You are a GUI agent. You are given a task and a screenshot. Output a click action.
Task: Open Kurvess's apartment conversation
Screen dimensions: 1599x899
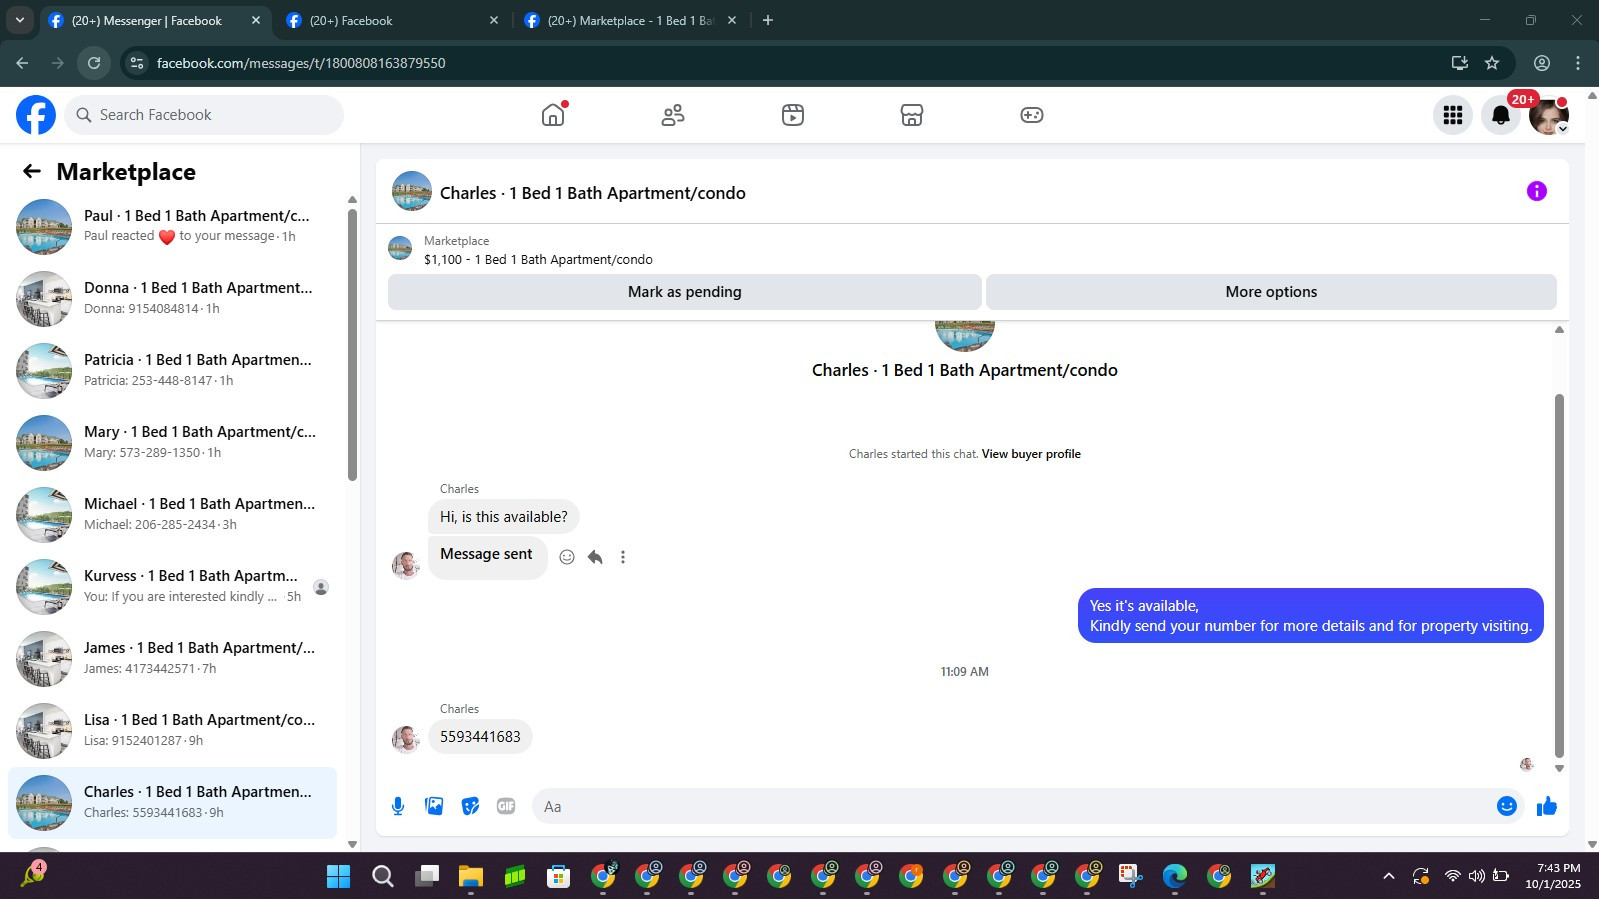tap(172, 587)
